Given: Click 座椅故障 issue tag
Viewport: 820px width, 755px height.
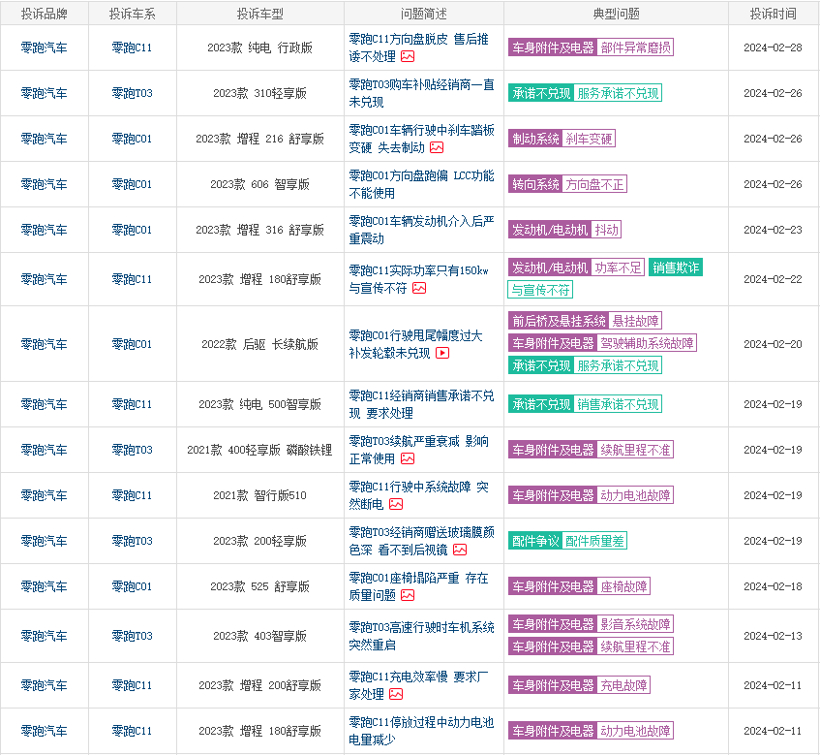Looking at the screenshot, I should 624,586.
